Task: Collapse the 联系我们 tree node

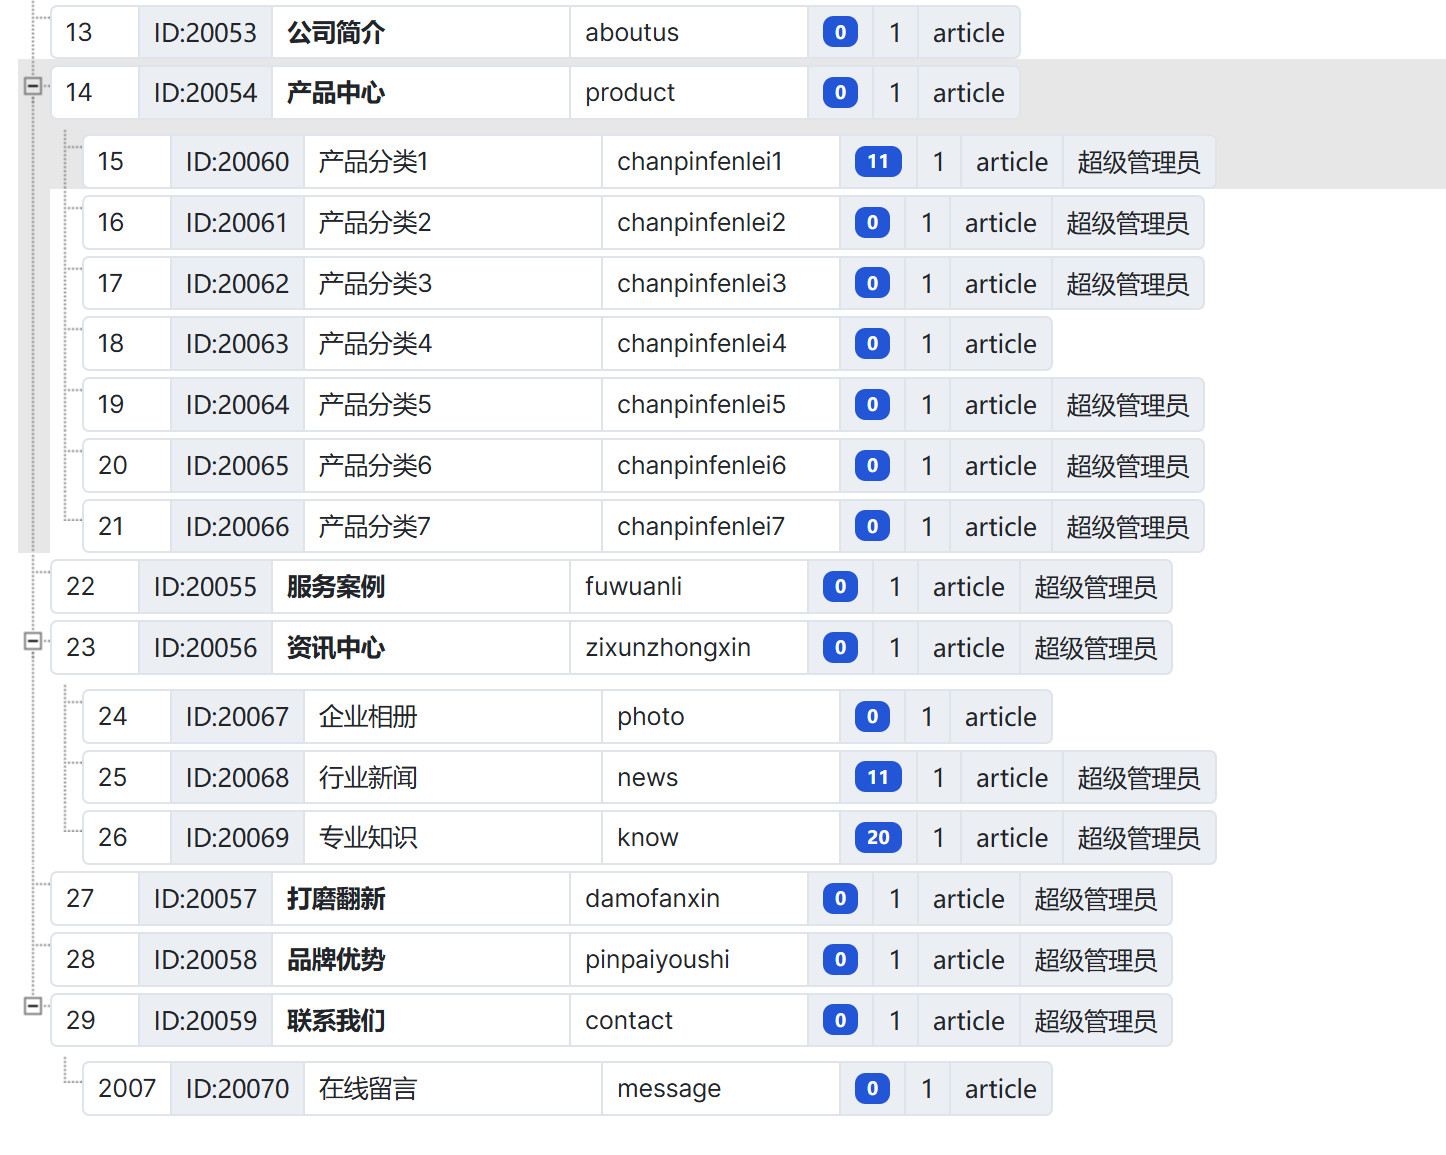Action: tap(32, 1005)
